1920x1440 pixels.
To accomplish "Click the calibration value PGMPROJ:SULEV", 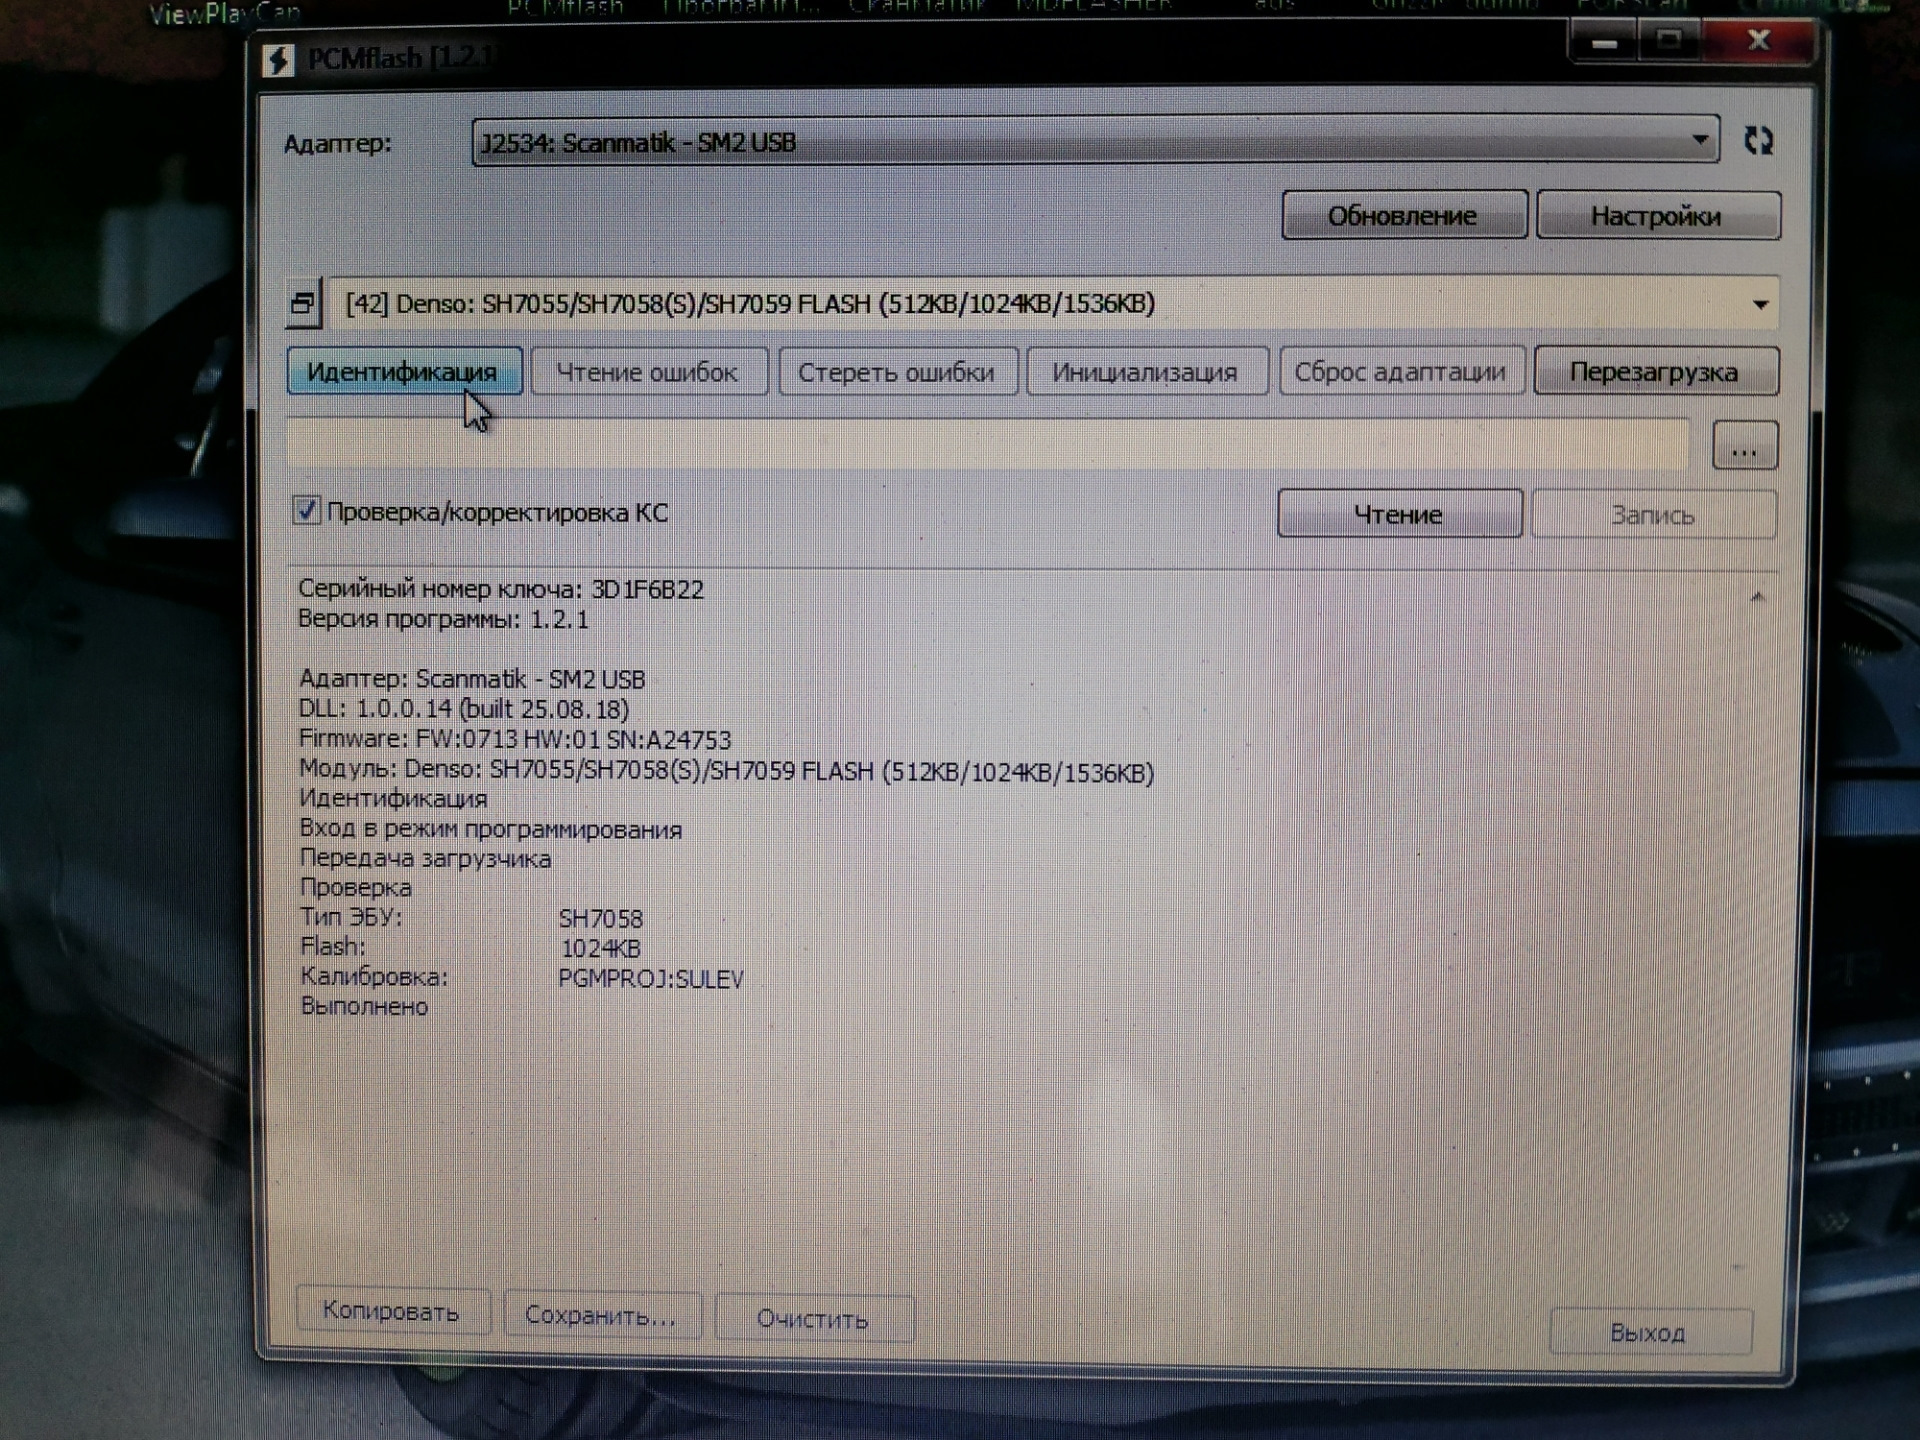I will point(651,978).
